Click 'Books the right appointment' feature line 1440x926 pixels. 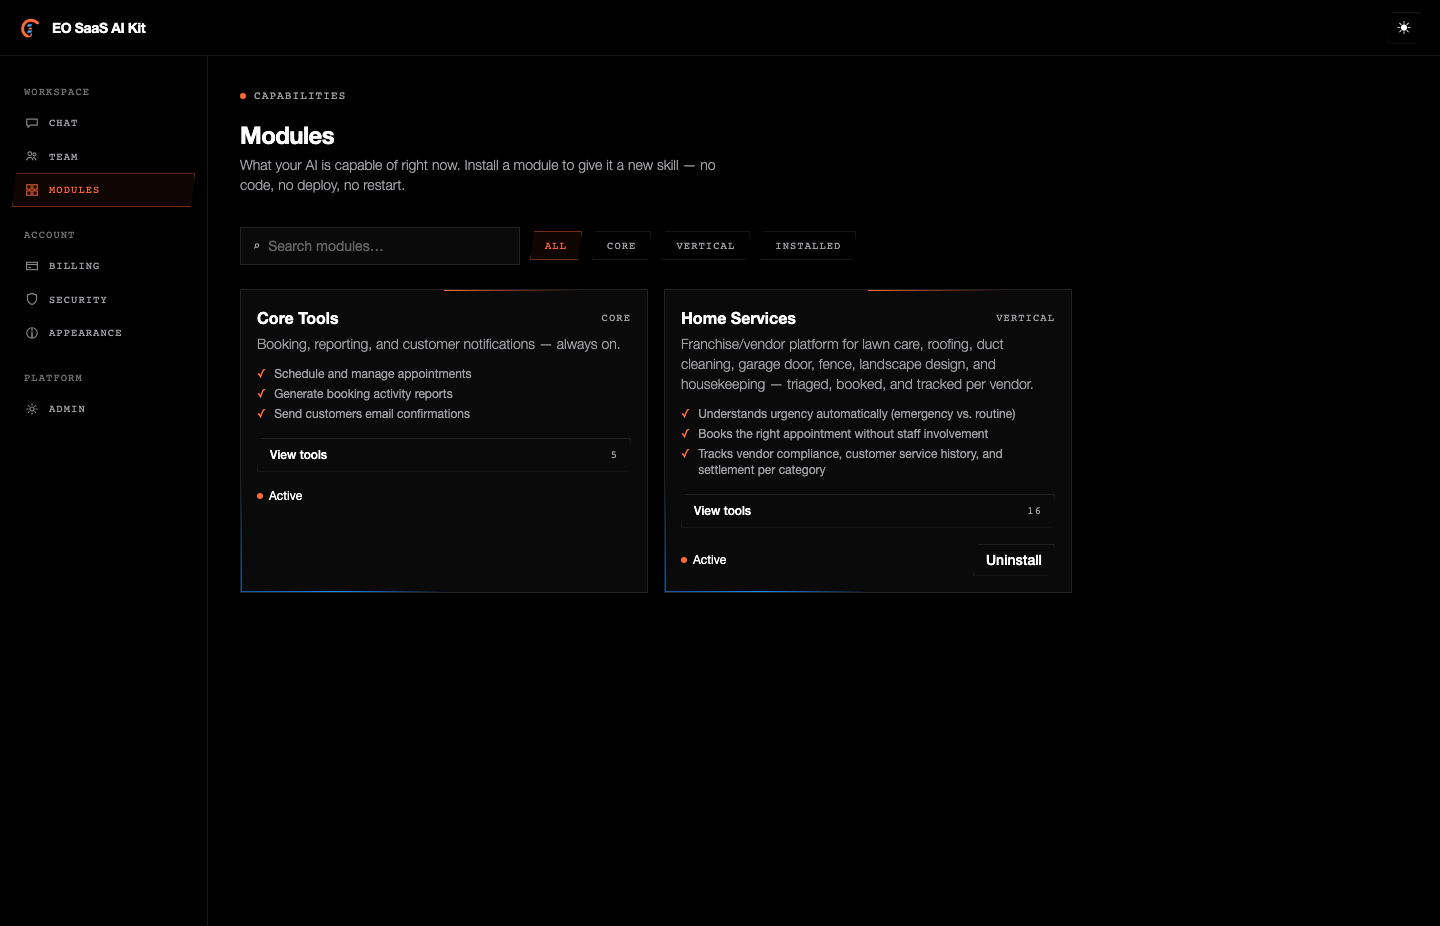843,434
